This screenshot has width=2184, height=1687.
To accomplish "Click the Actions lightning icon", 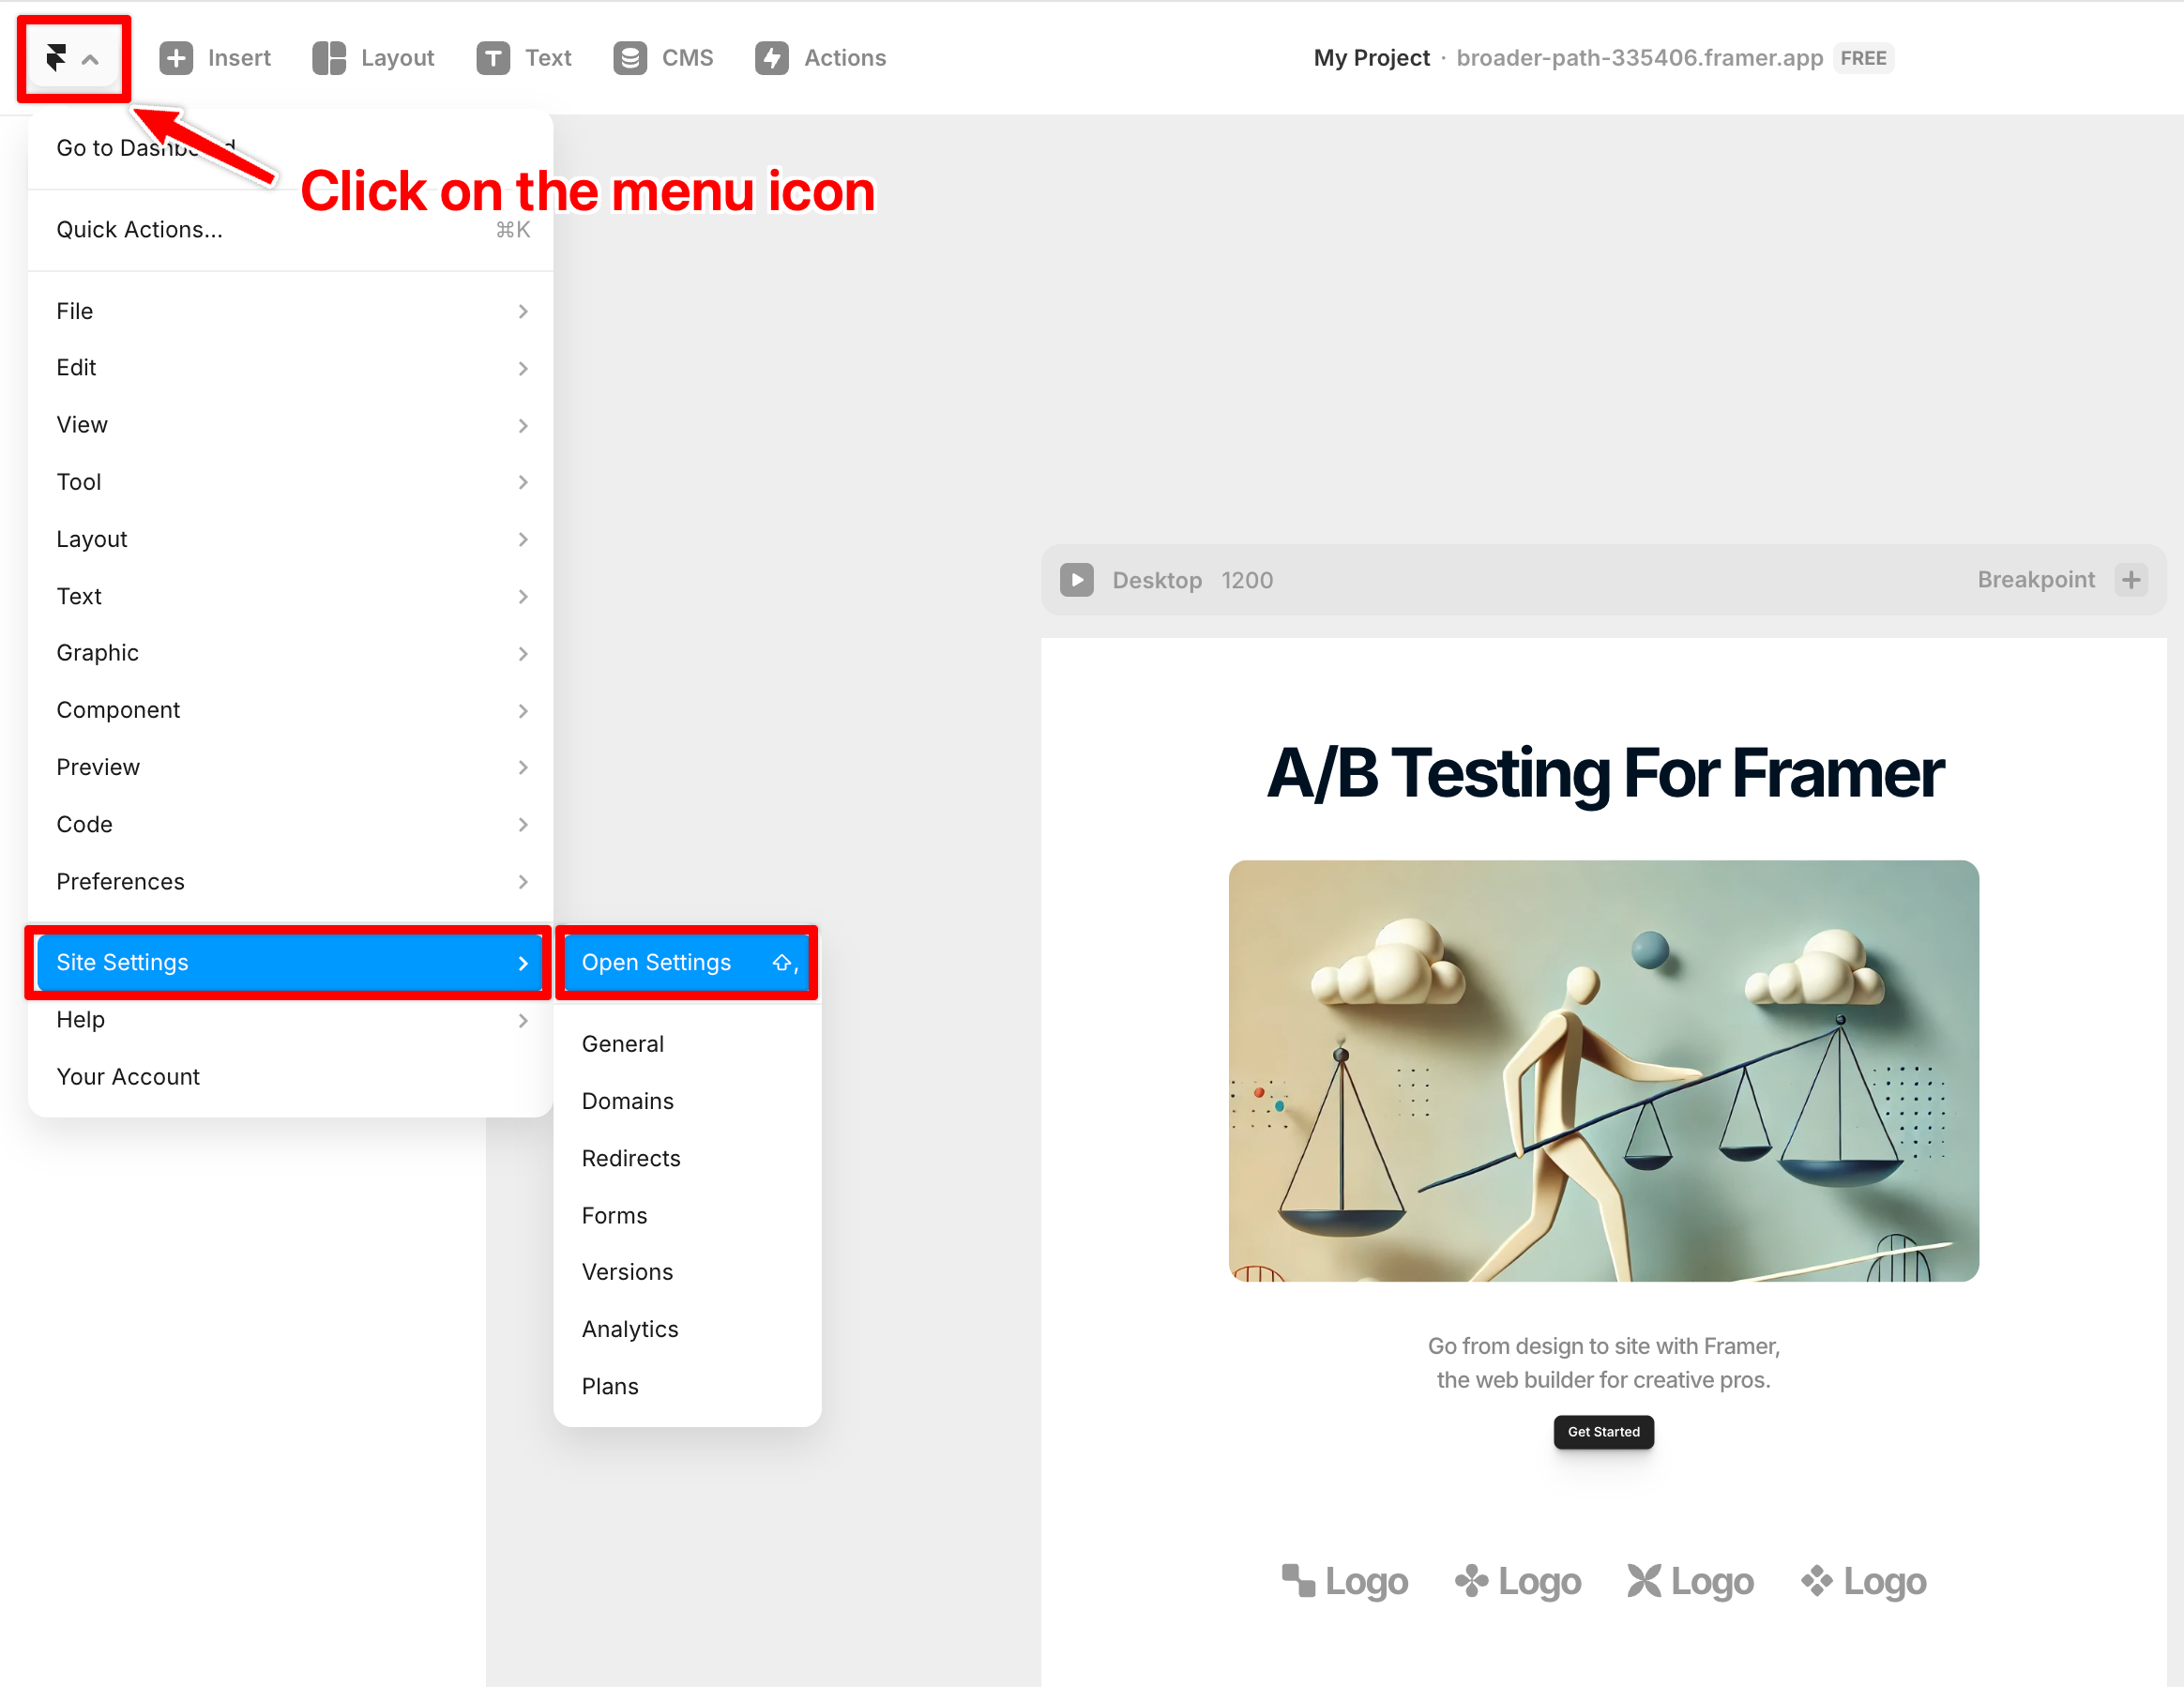I will (771, 58).
